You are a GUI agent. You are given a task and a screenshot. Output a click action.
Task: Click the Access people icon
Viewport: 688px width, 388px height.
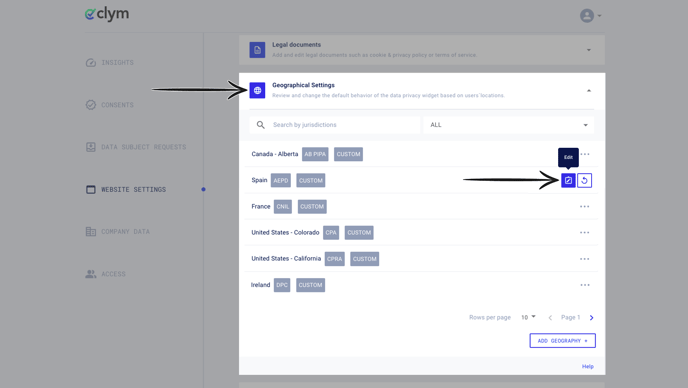pos(91,274)
